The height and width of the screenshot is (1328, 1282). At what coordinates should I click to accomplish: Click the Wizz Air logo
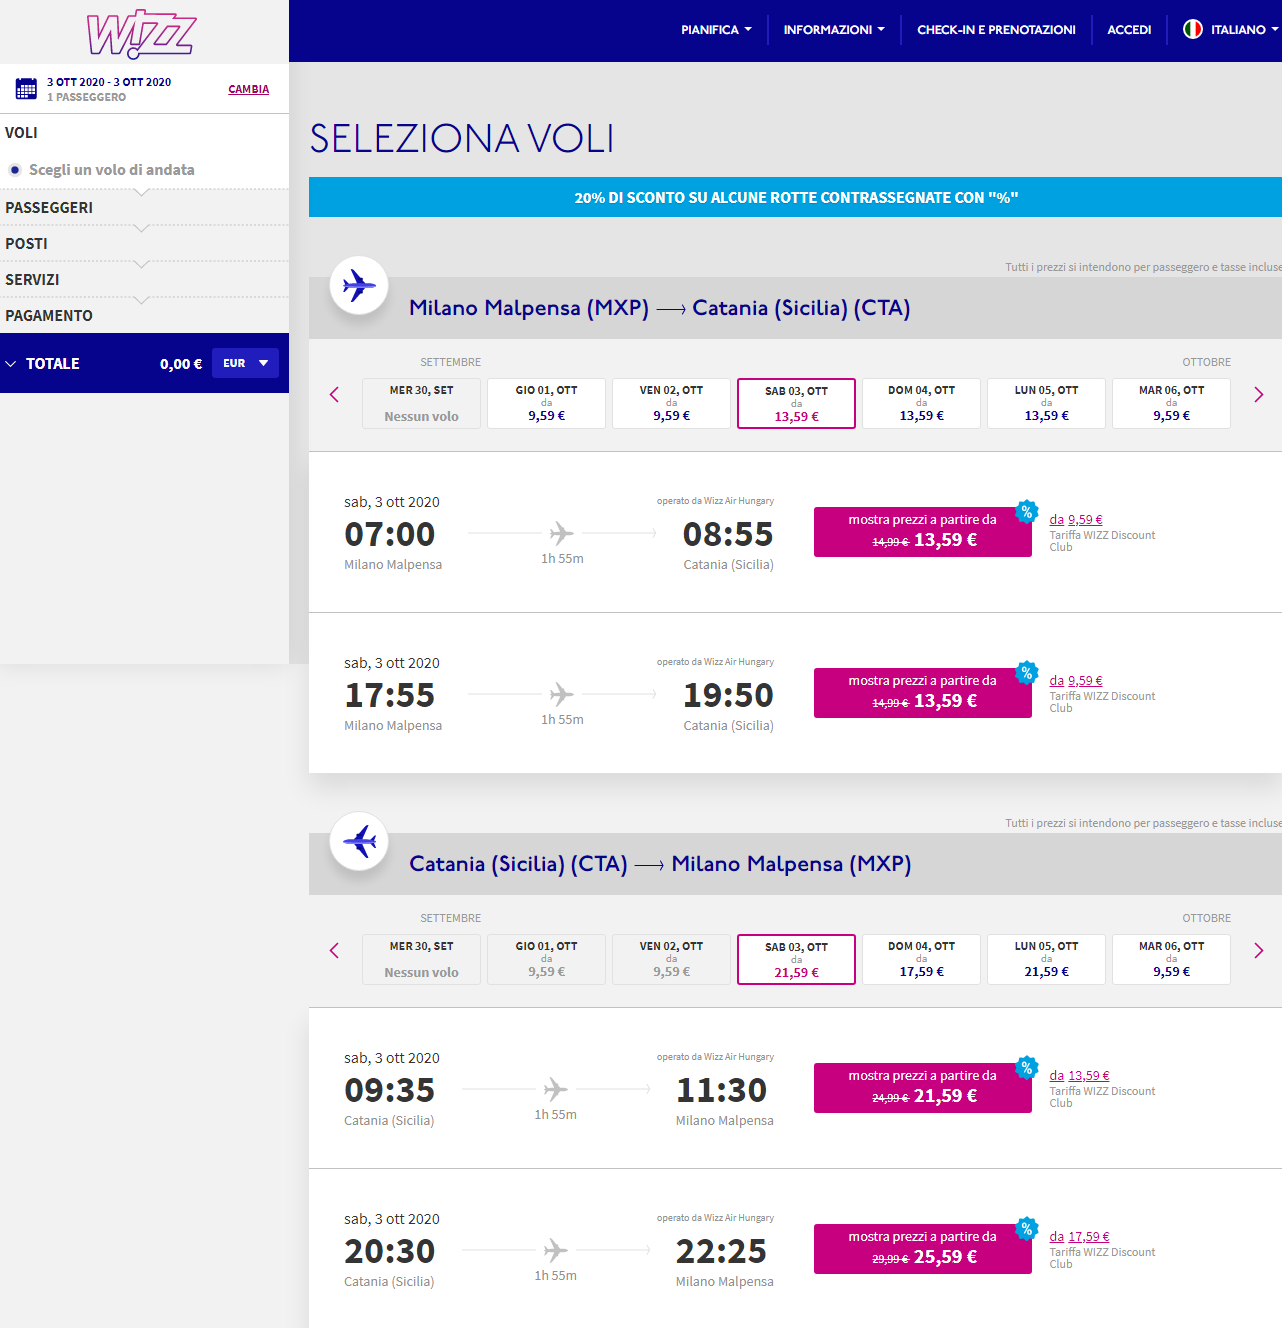(x=141, y=33)
